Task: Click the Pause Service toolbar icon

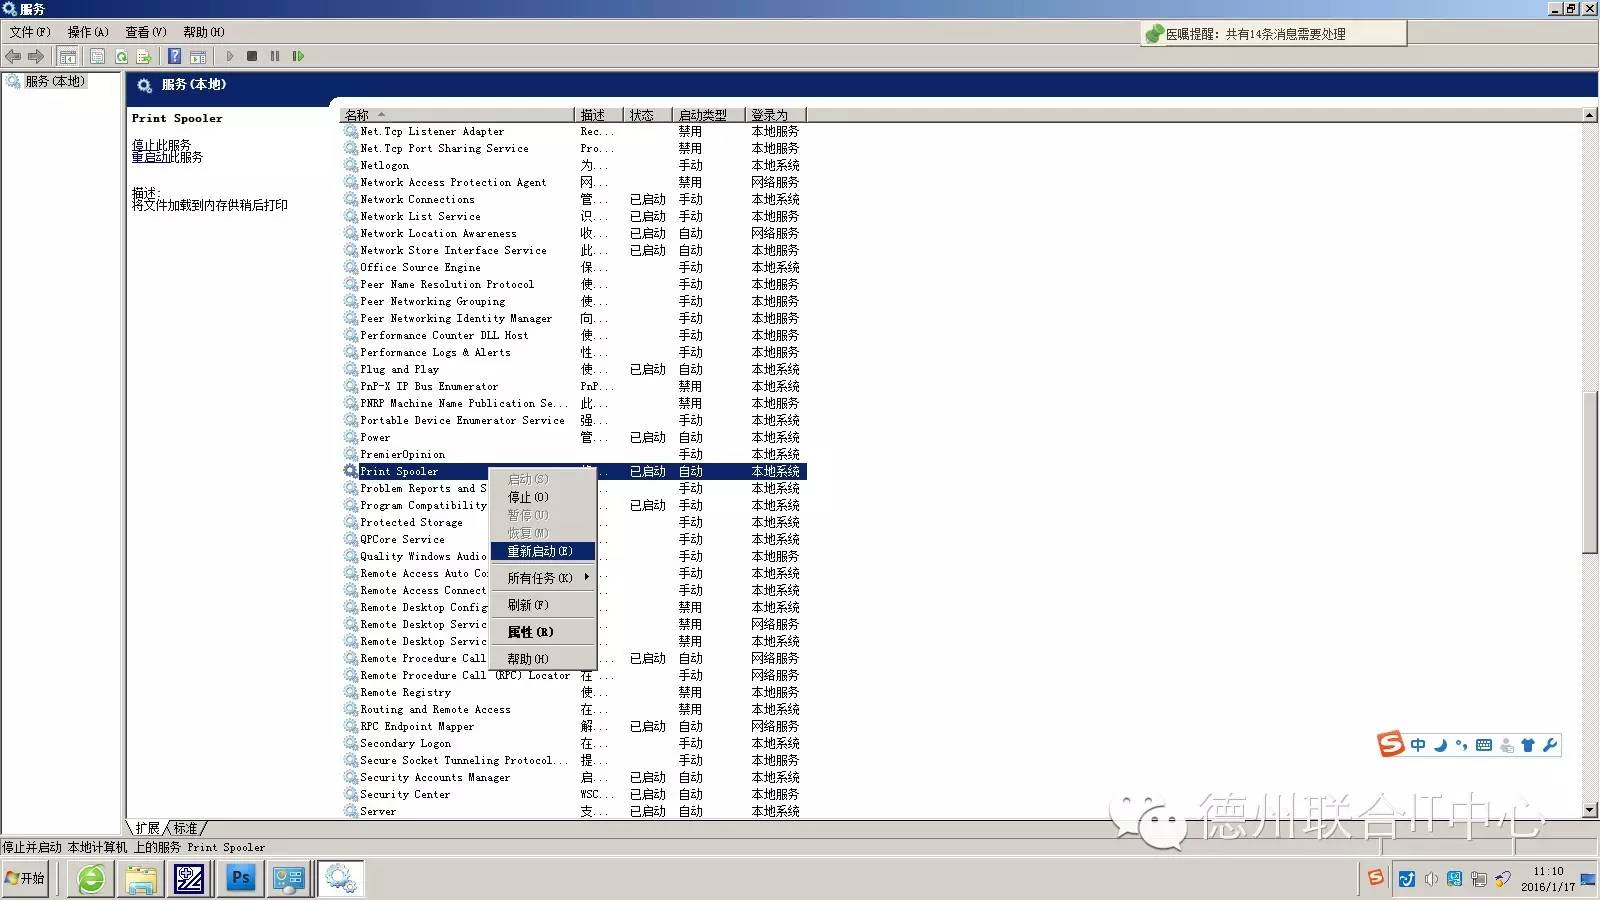Action: click(x=275, y=56)
